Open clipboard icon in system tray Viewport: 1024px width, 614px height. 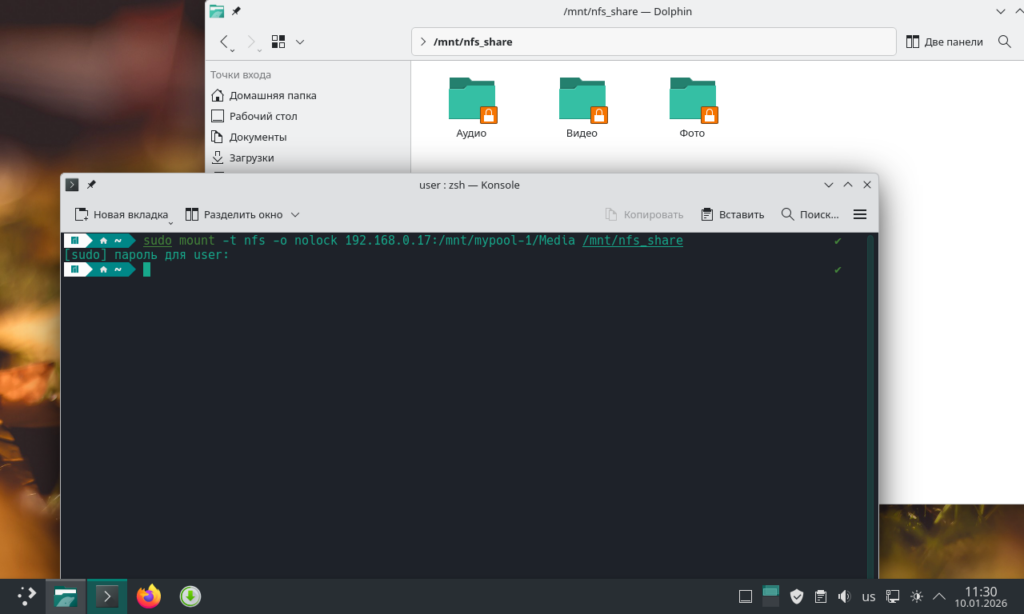[820, 596]
